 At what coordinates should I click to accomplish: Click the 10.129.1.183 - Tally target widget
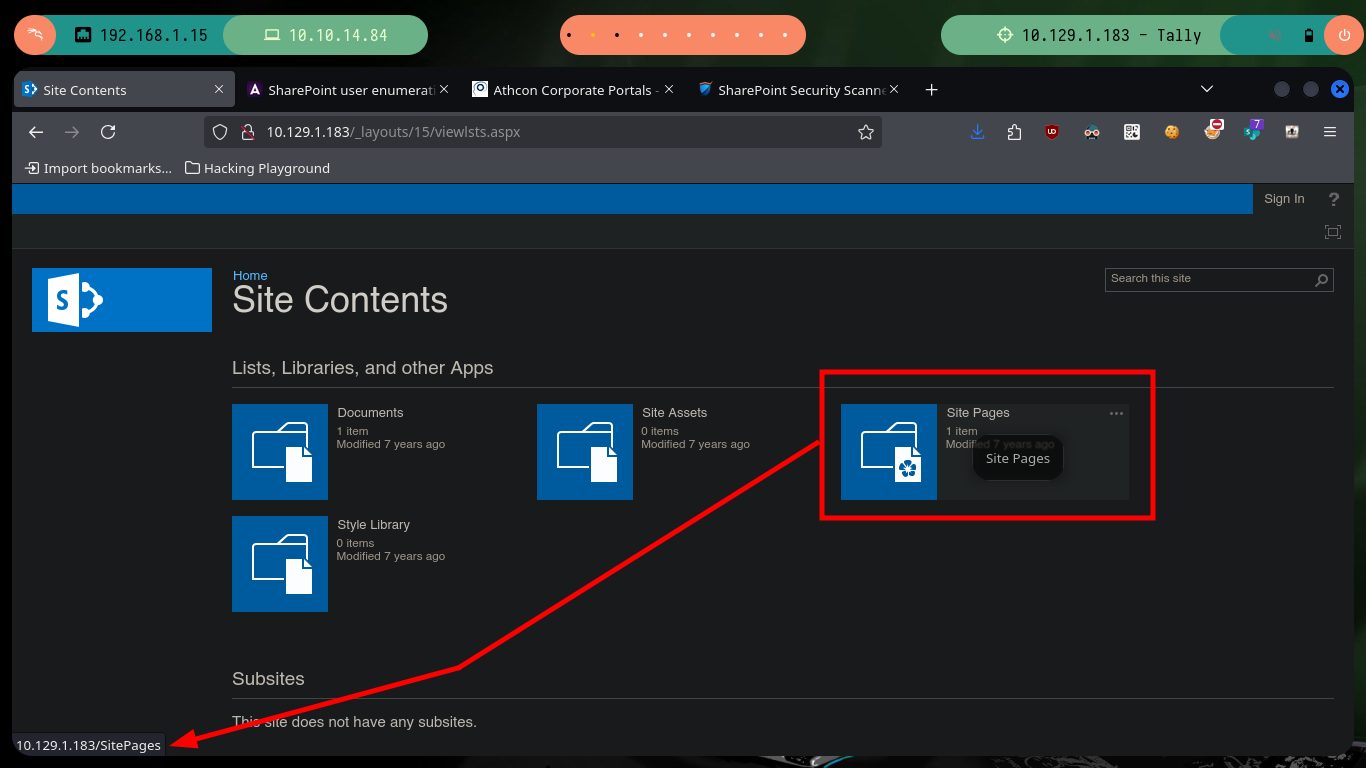1099,35
